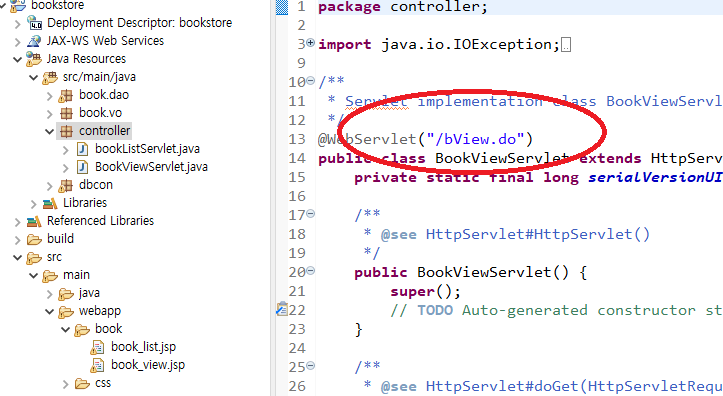Viewport: 723px width, 396px height.
Task: Click the webapp folder icon
Action: coord(66,312)
